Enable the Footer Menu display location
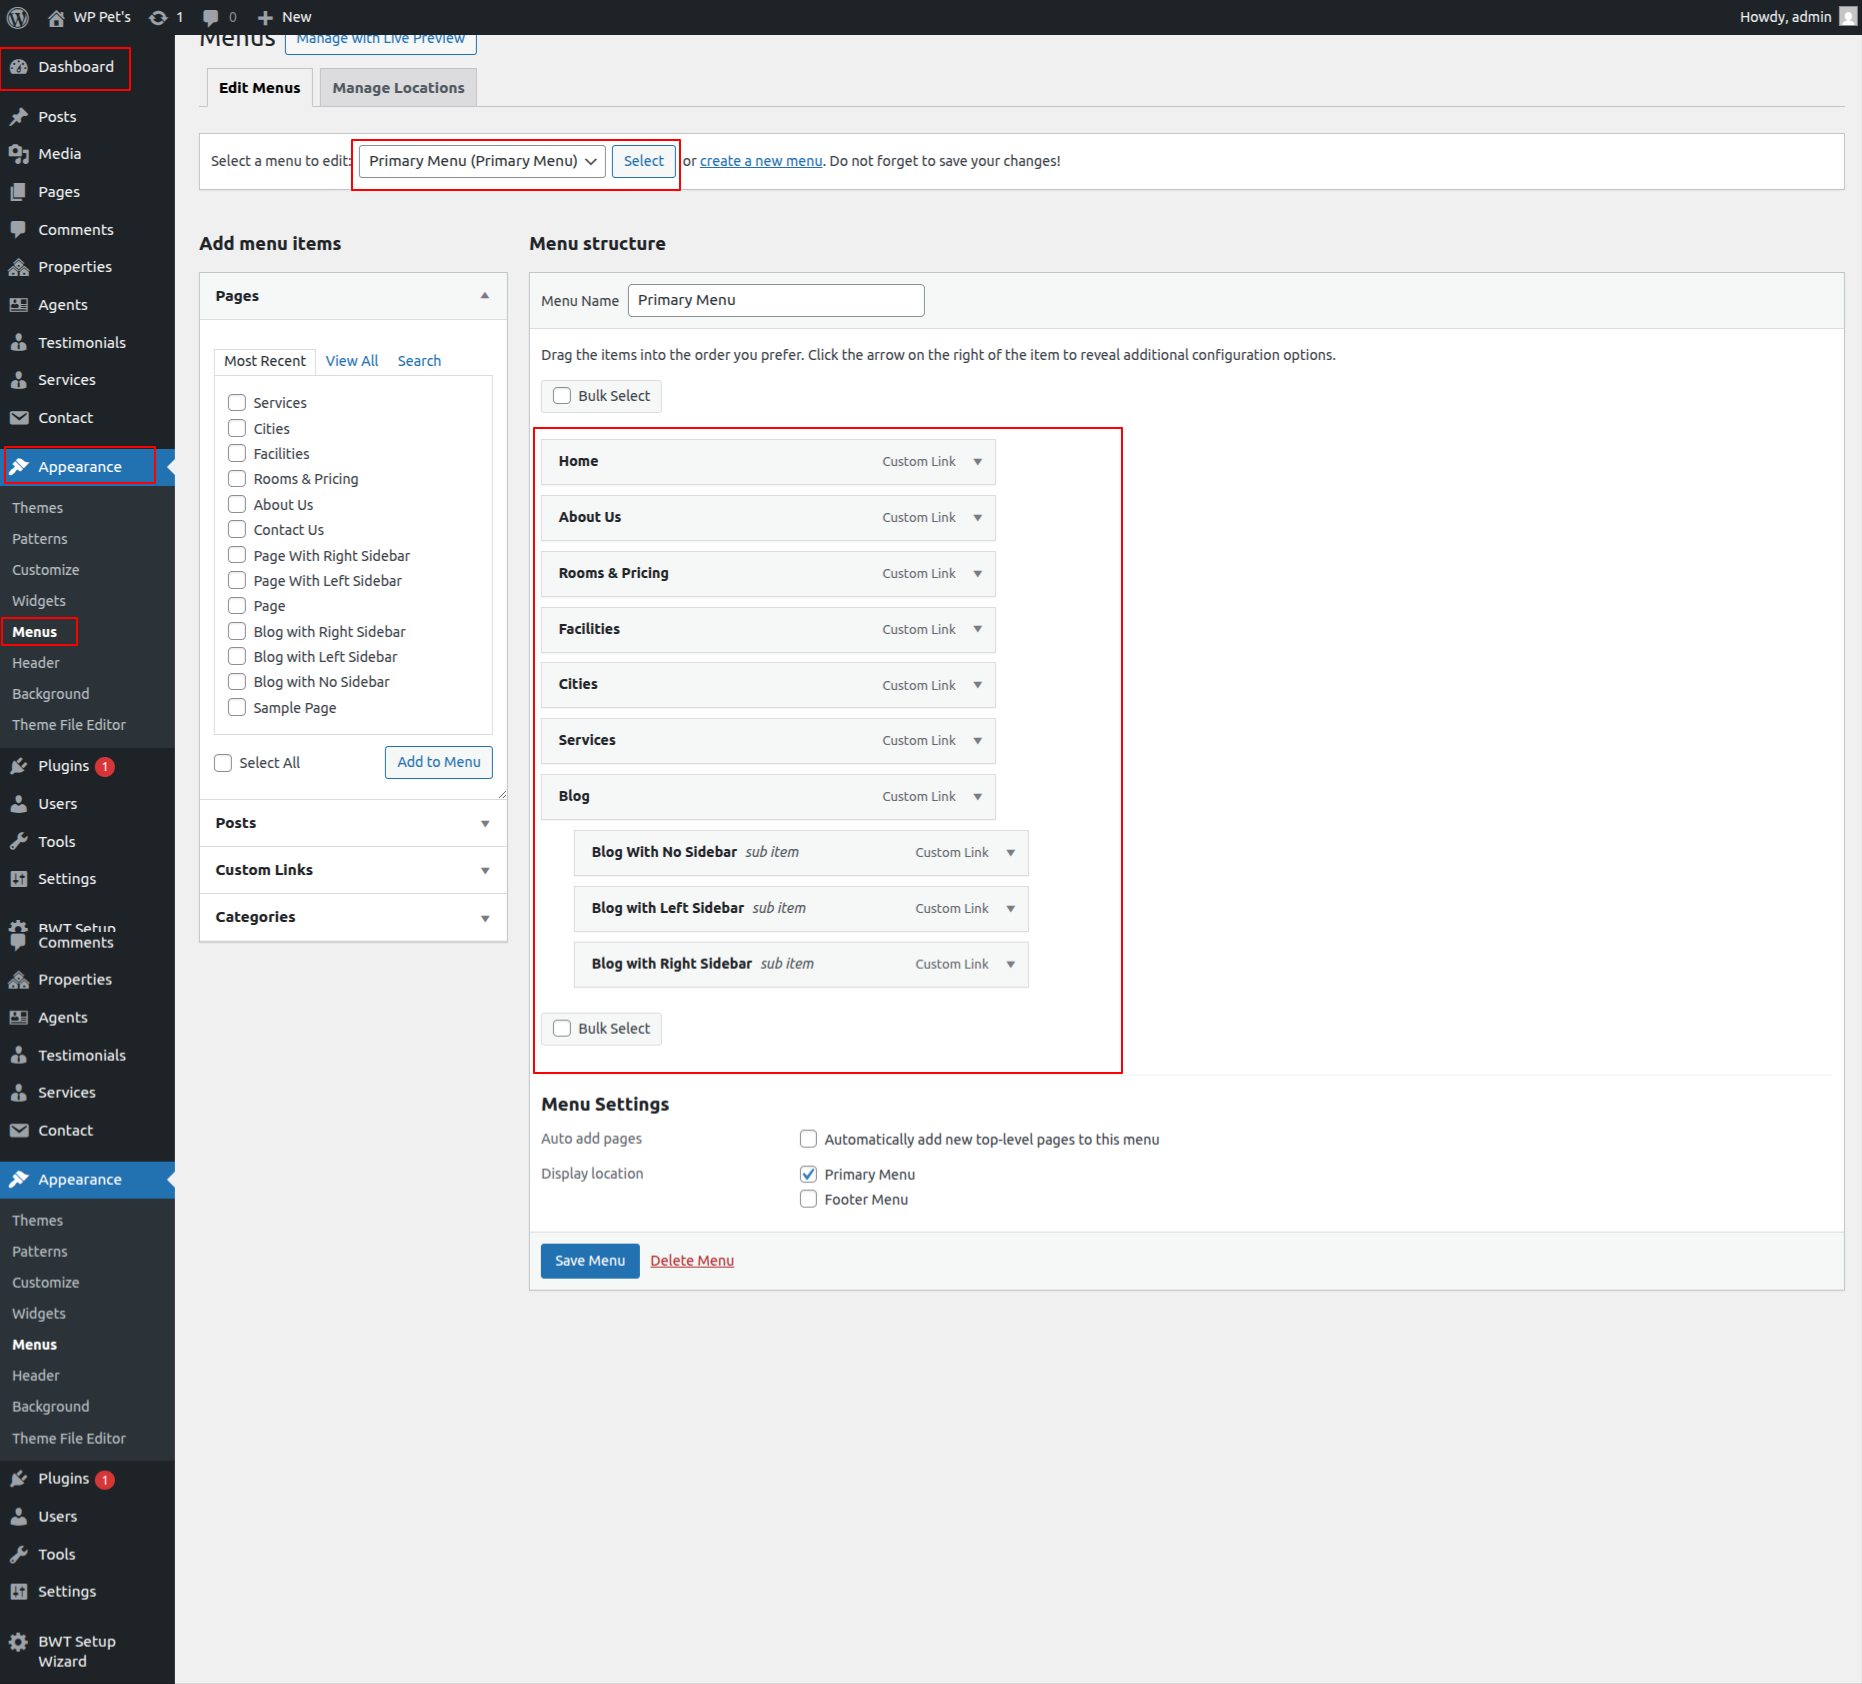Screen dimensions: 1862x1684 pos(808,1199)
